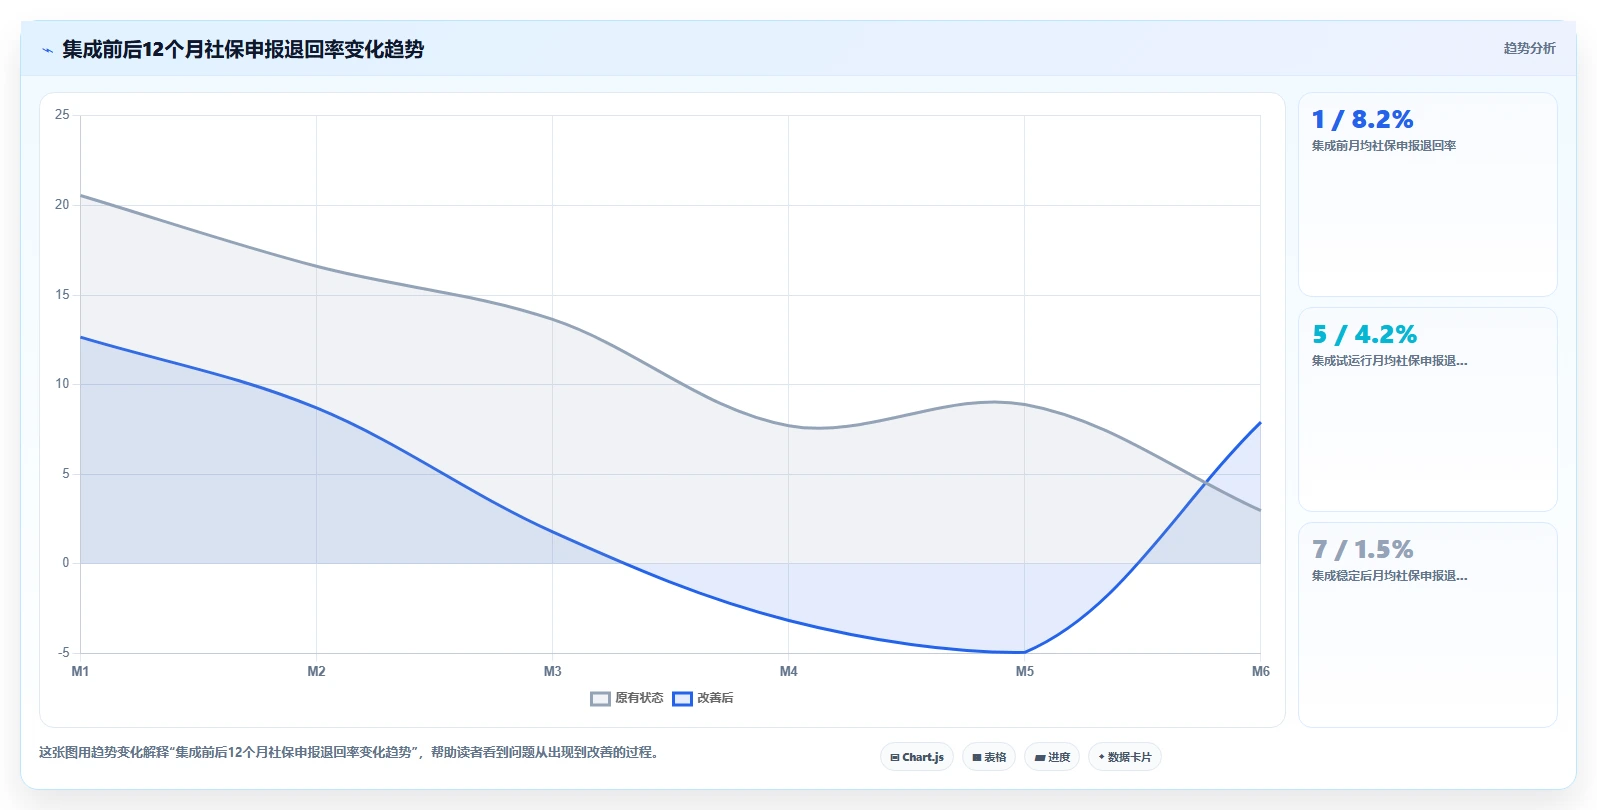Select the 数据卡片 tag pill
Image resolution: width=1597 pixels, height=810 pixels.
point(1125,757)
